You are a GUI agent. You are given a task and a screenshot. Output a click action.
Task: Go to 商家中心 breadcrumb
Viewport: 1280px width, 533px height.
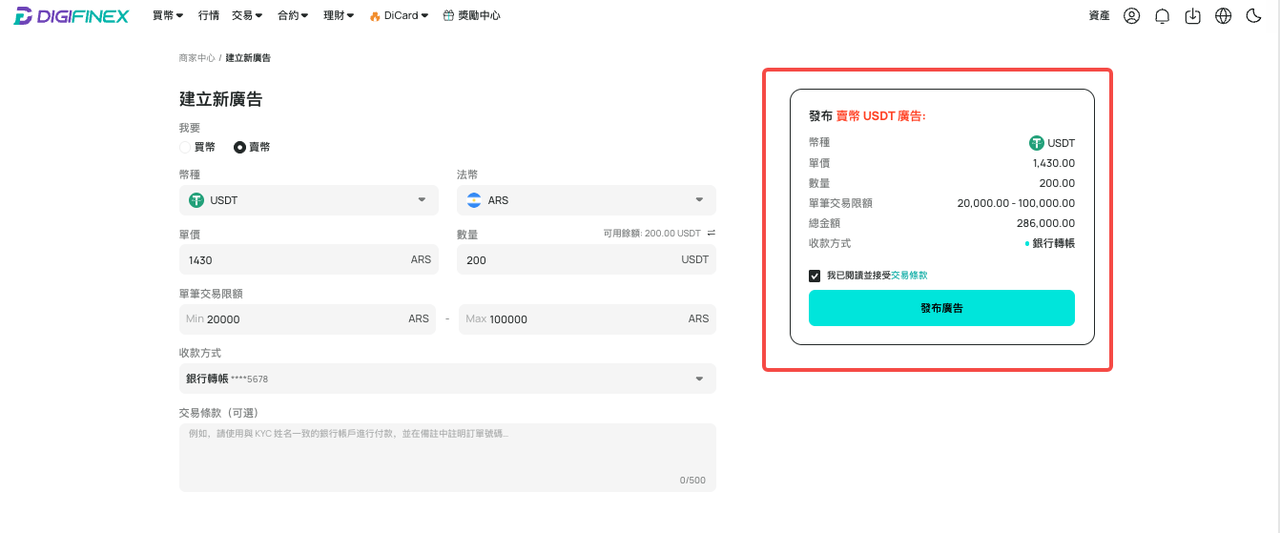(x=197, y=58)
